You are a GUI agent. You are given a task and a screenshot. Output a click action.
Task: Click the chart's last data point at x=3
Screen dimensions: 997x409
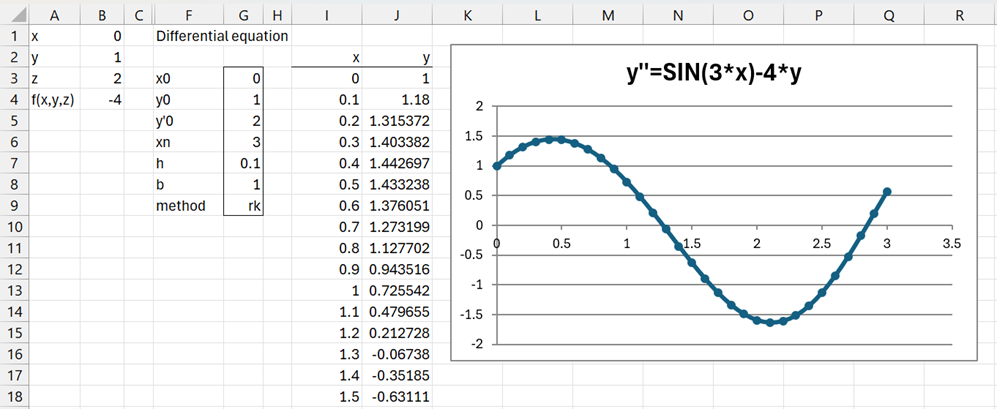point(887,191)
